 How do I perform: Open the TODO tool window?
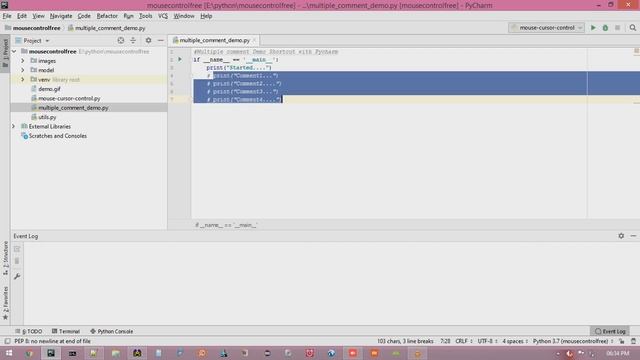click(29, 331)
